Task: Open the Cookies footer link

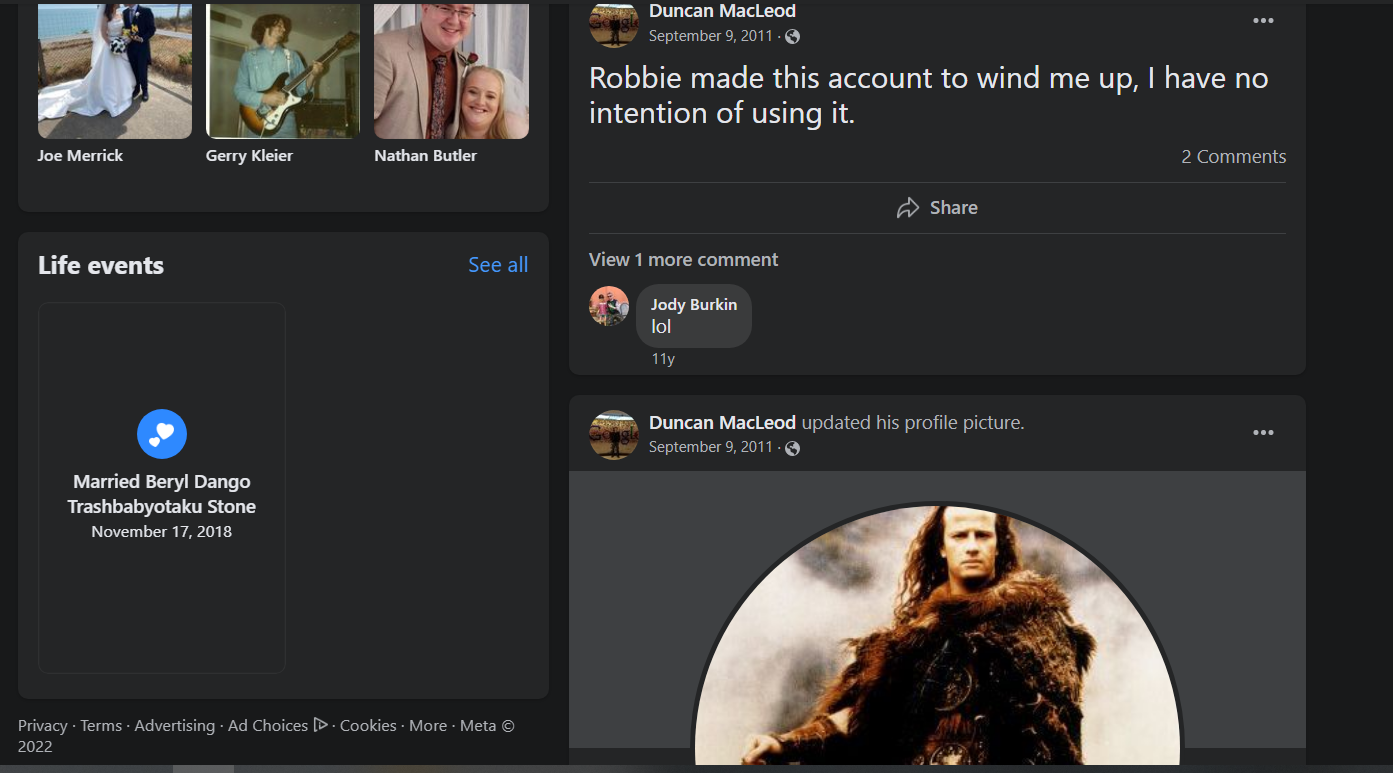Action: 368,726
